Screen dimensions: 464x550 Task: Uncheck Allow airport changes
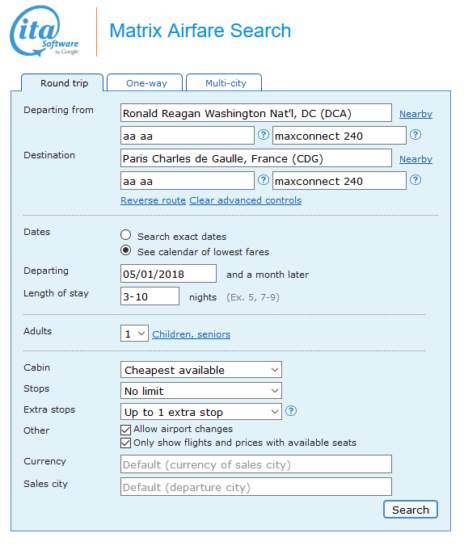coord(126,430)
